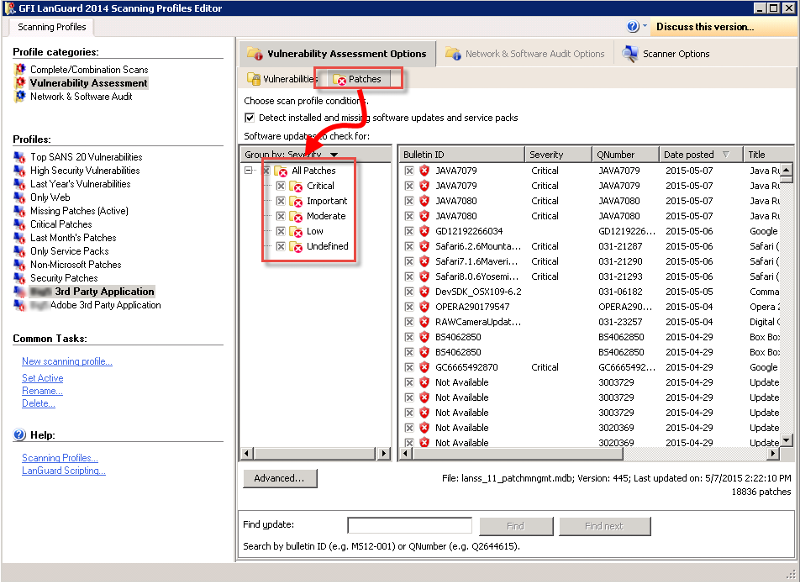Switch to Vulnerability Assessment Options tab
The width and height of the screenshot is (800, 582).
coord(337,54)
